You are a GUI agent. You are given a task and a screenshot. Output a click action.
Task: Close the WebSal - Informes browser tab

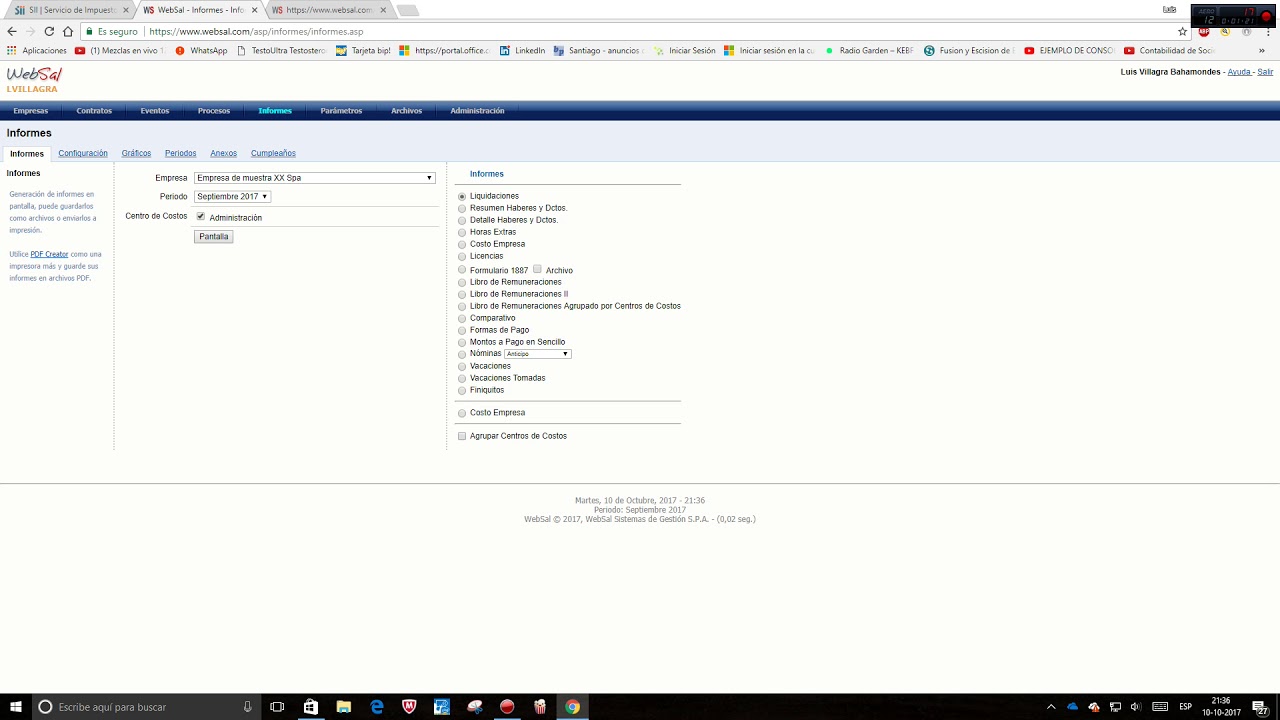point(254,10)
